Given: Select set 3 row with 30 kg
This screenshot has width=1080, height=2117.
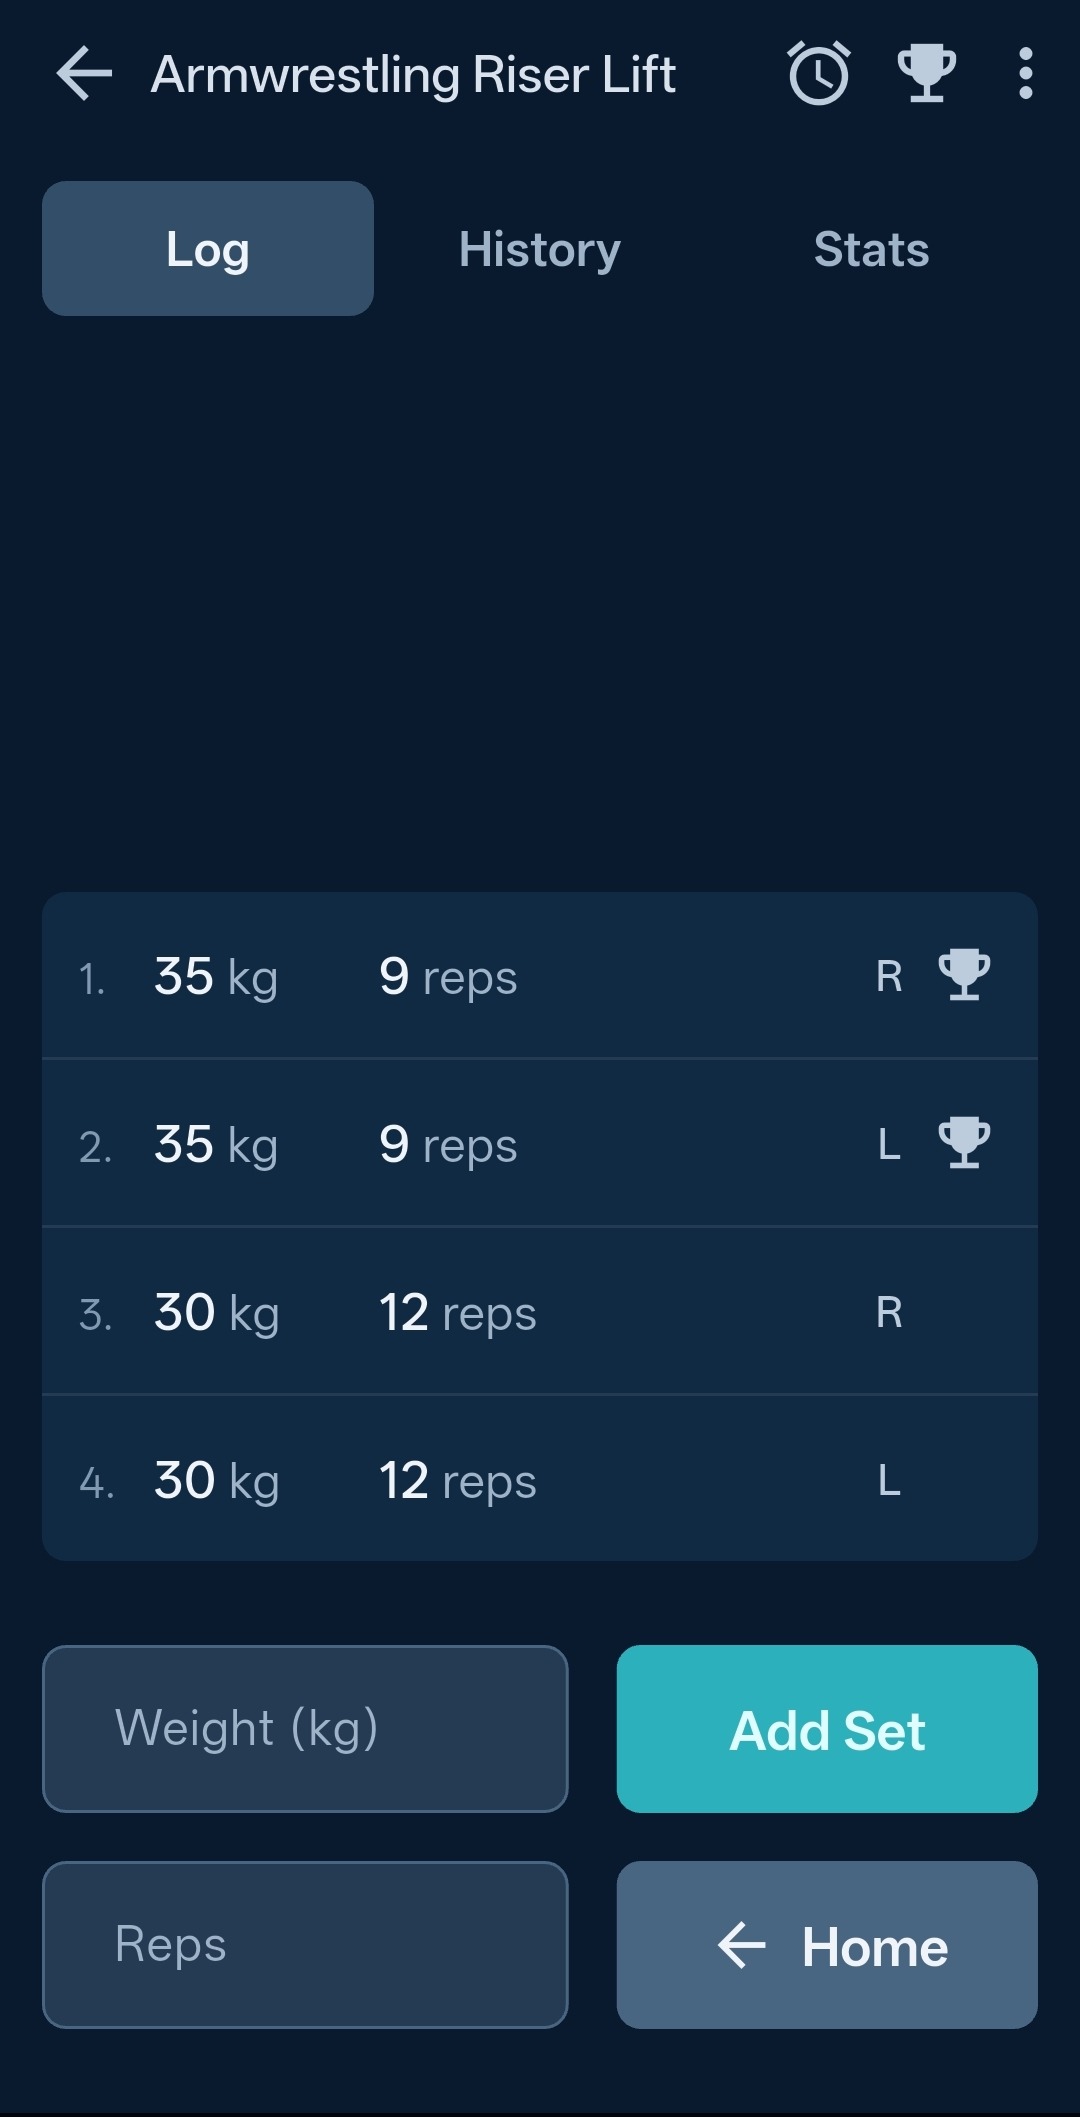Looking at the screenshot, I should tap(450, 1312).
